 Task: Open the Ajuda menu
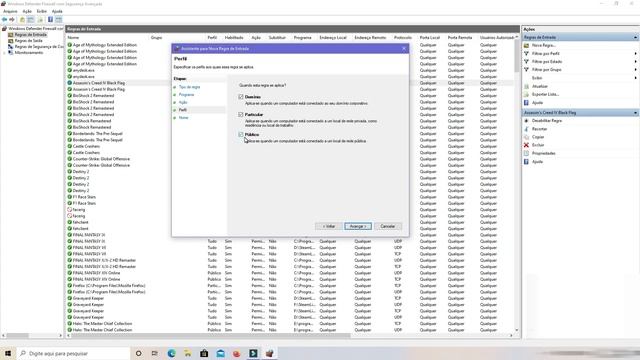(57, 11)
